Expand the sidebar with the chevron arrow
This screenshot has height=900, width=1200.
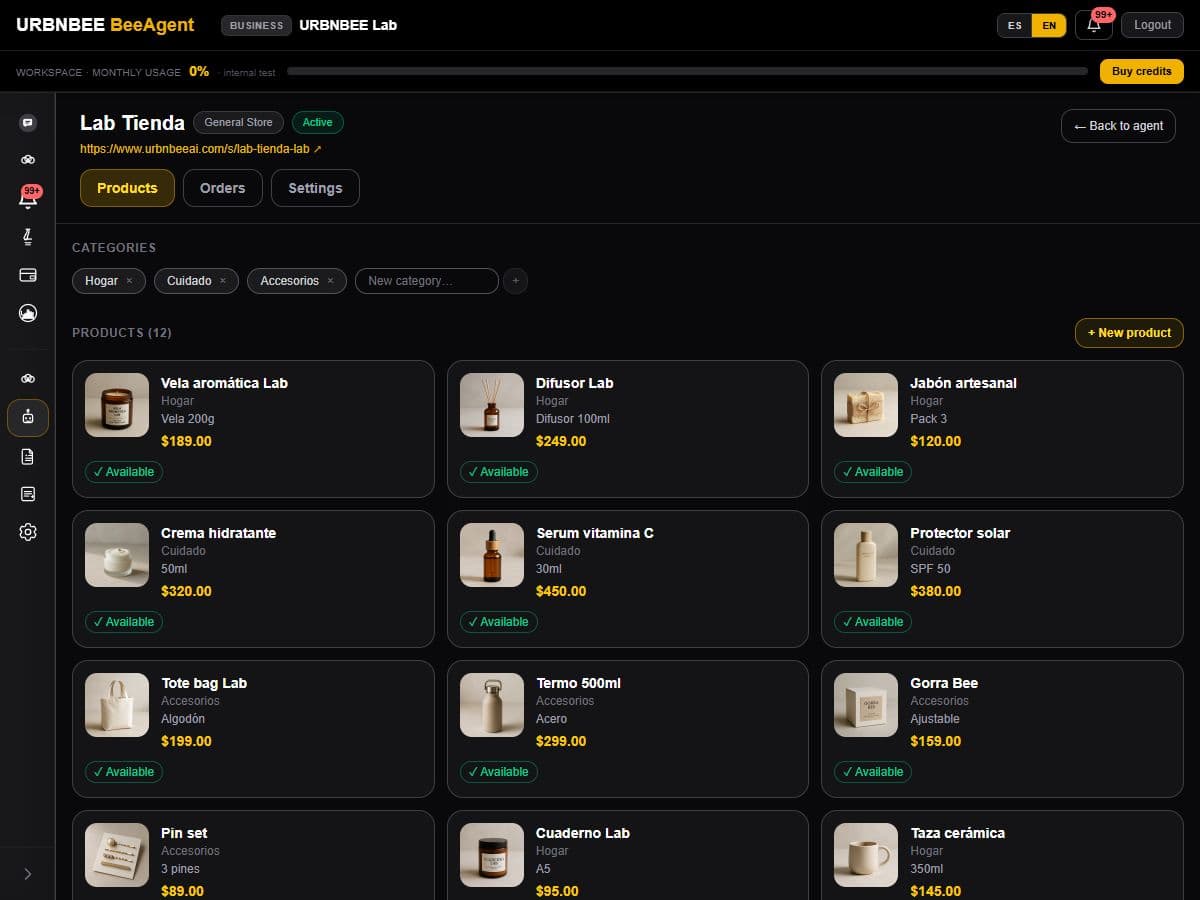[x=28, y=874]
